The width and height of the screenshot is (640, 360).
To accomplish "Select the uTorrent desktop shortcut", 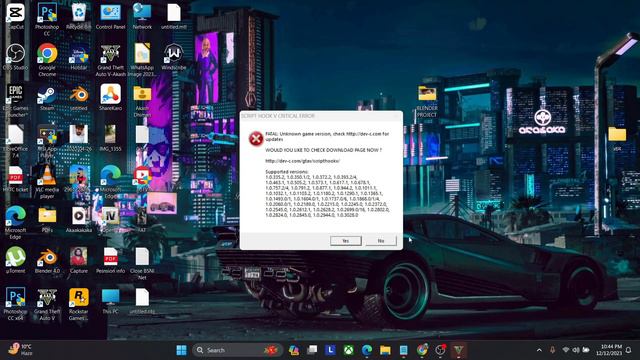I will coord(16,260).
